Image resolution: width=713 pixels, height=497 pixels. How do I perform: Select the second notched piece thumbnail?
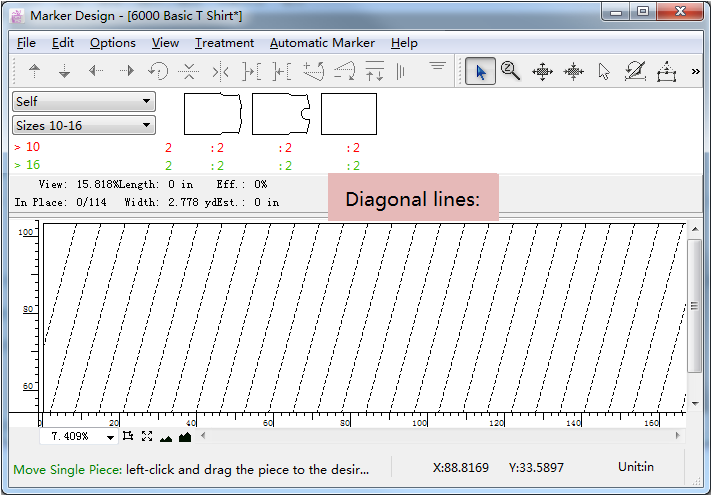click(x=281, y=114)
